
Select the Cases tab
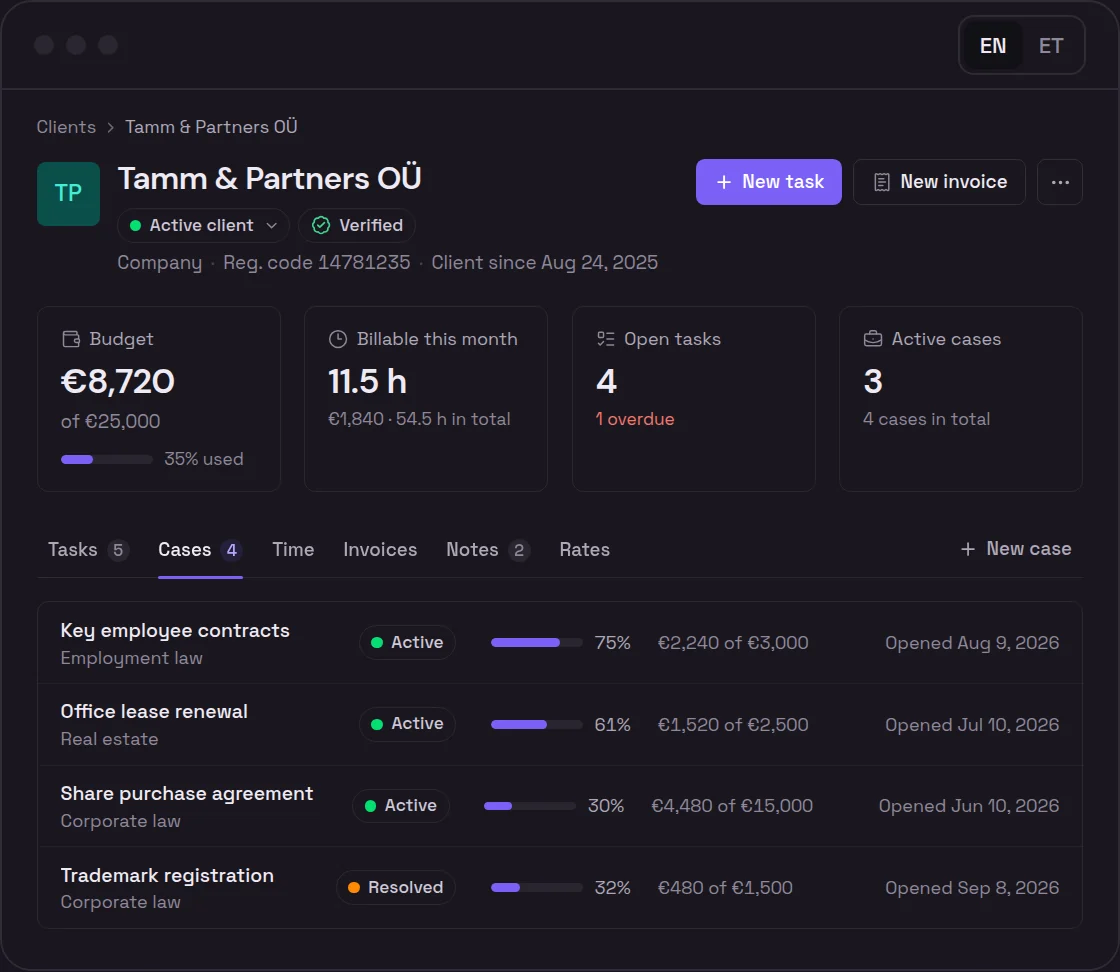pyautogui.click(x=200, y=550)
